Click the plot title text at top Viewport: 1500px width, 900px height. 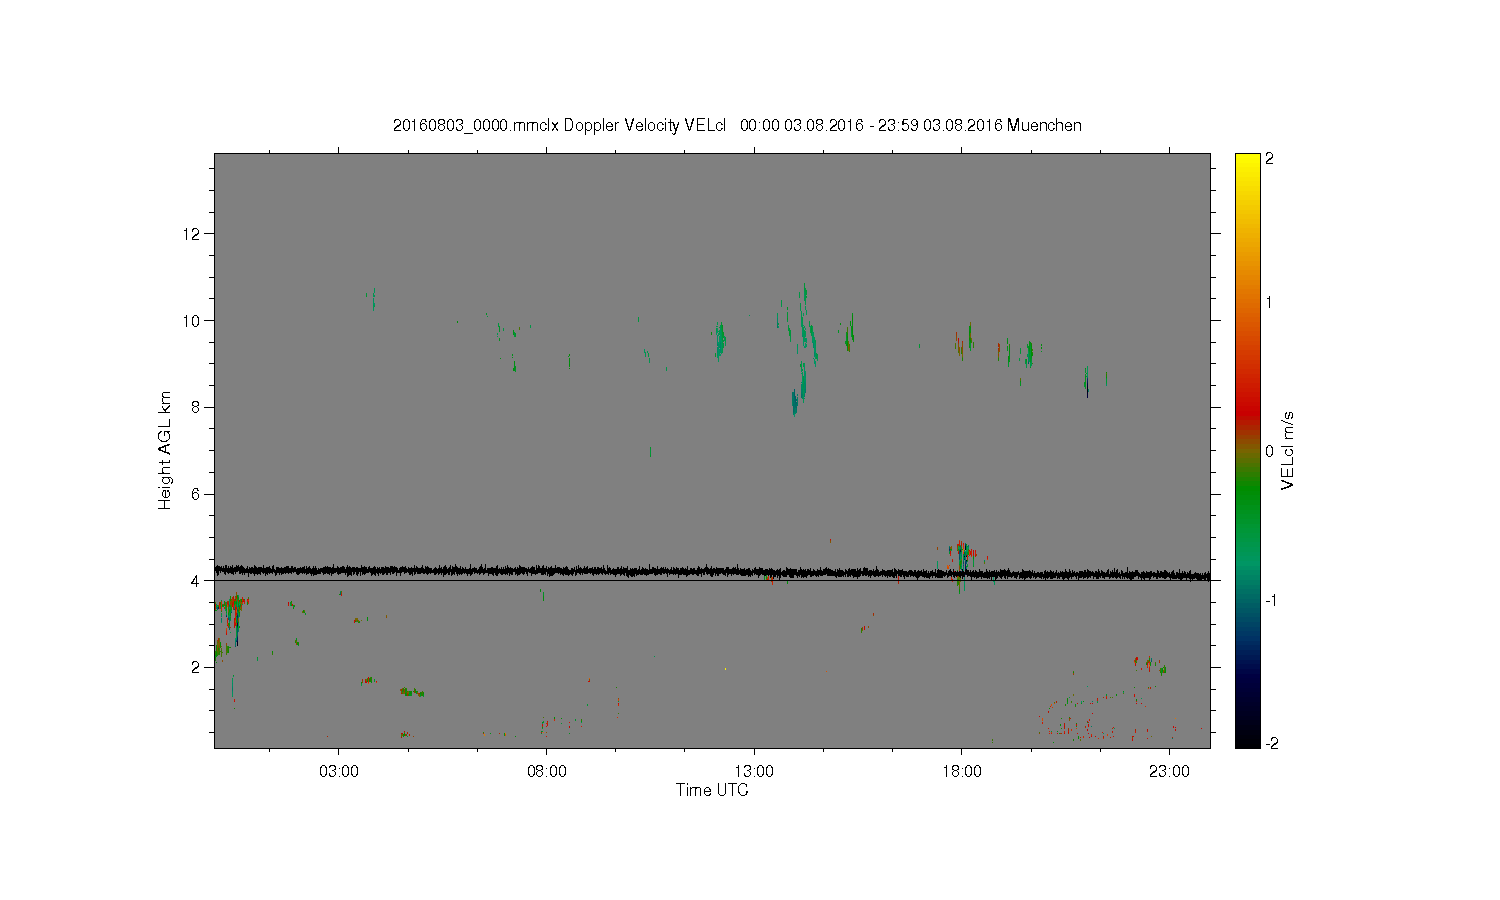737,125
